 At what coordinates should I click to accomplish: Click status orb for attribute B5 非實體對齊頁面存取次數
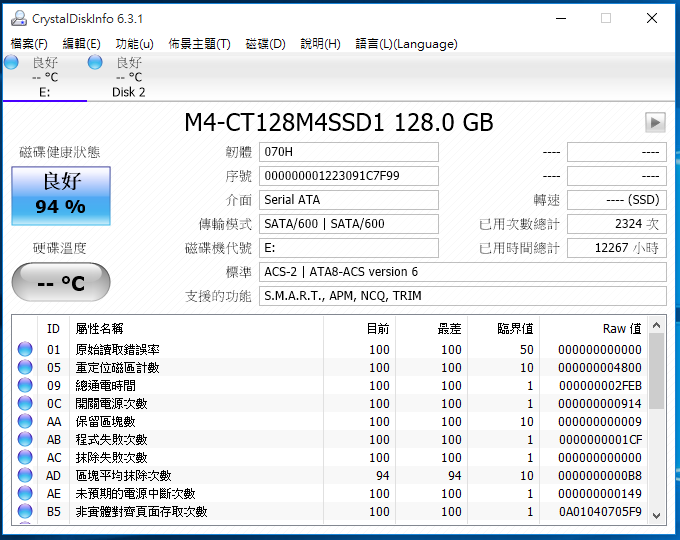[25, 511]
